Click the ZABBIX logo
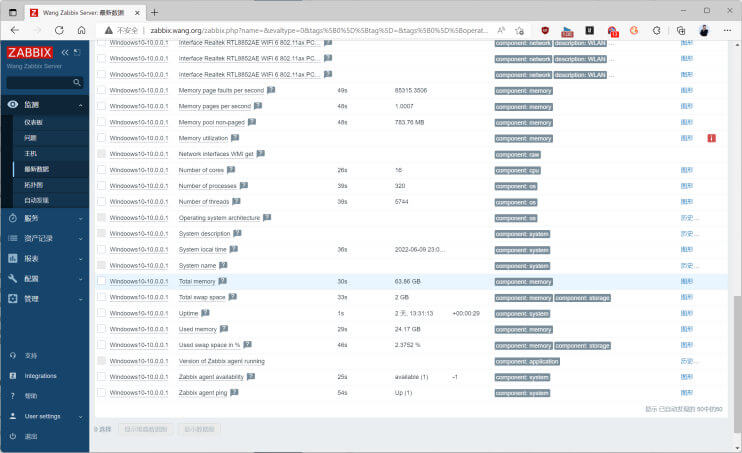Screen dimensions: 742x453 [29, 53]
